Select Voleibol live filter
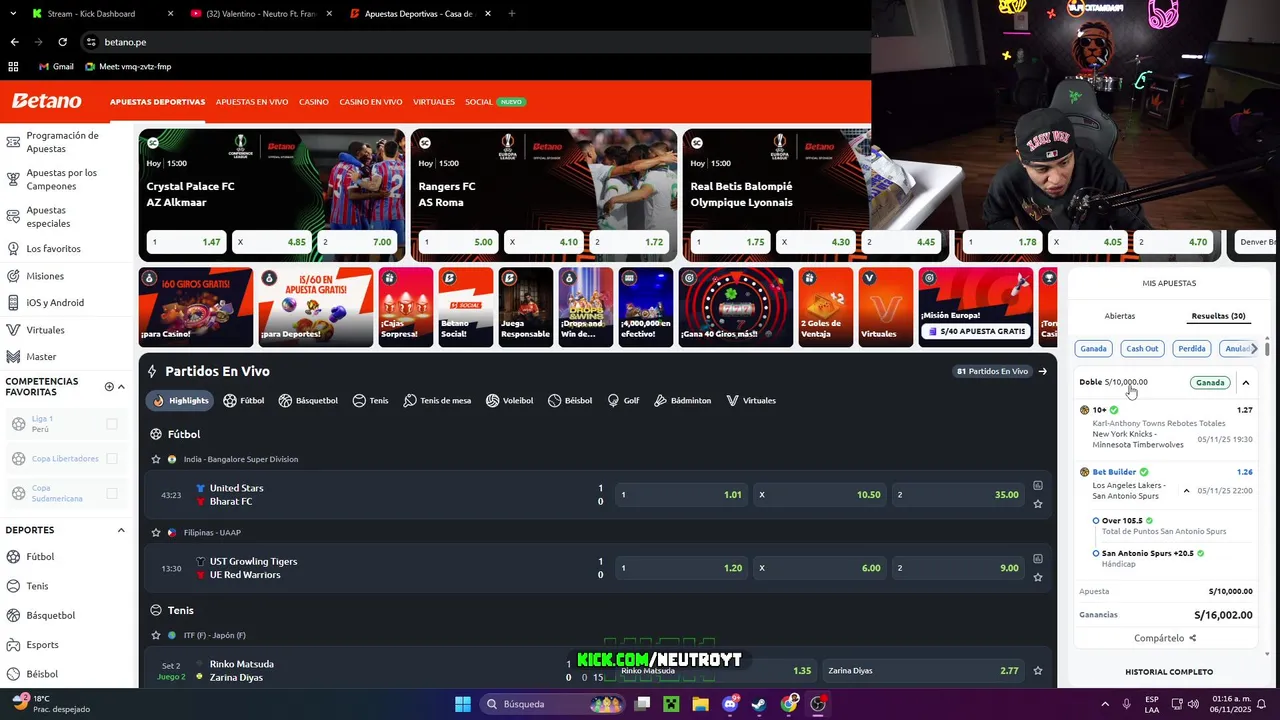The height and width of the screenshot is (720, 1280). click(x=510, y=400)
